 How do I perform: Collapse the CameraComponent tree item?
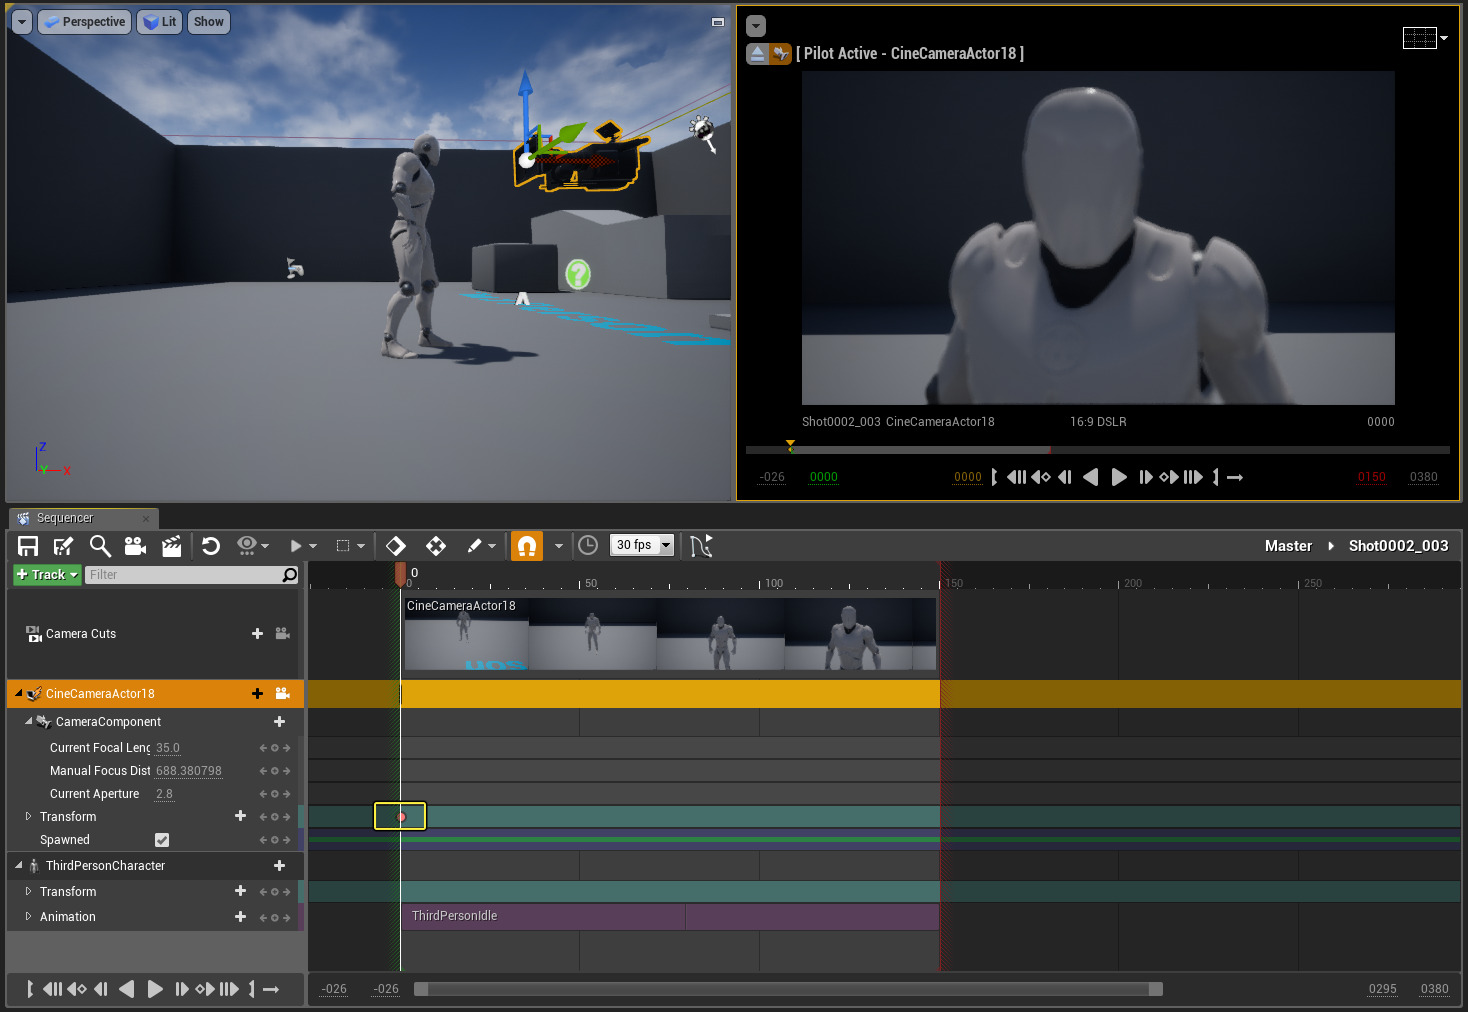click(28, 721)
